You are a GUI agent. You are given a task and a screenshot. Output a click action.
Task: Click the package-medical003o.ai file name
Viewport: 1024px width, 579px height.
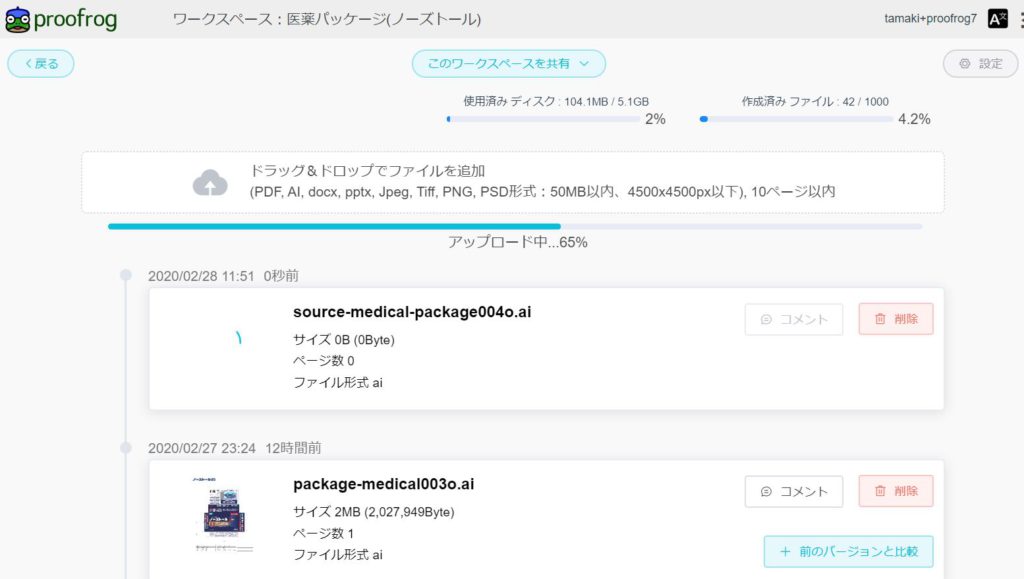point(383,484)
